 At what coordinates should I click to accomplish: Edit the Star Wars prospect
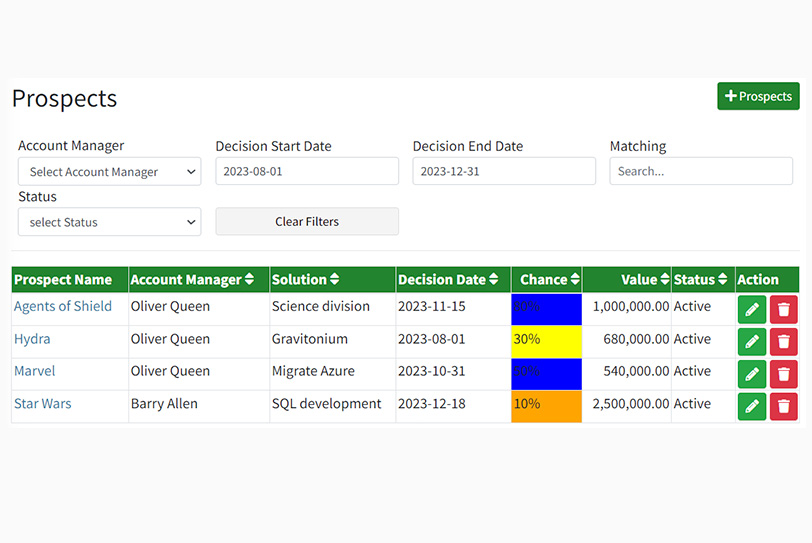pyautogui.click(x=752, y=406)
